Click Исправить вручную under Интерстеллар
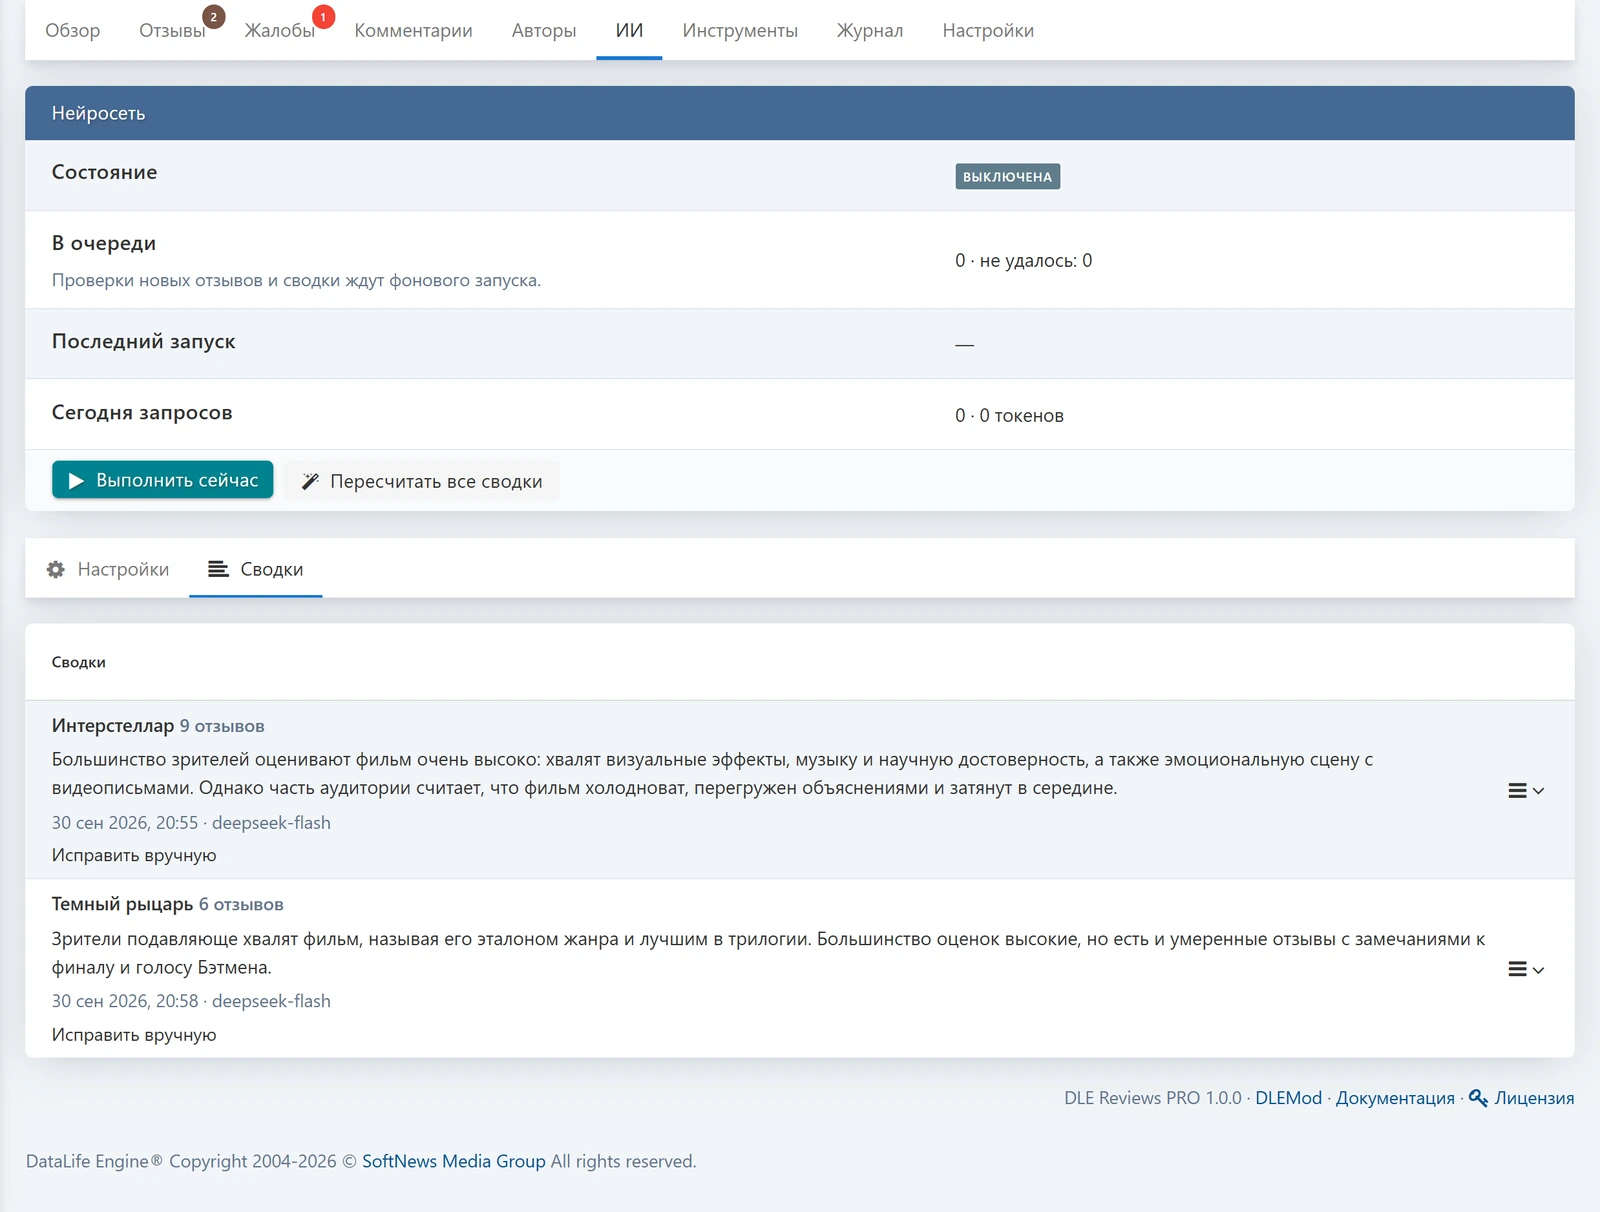The width and height of the screenshot is (1600, 1212). click(x=134, y=856)
